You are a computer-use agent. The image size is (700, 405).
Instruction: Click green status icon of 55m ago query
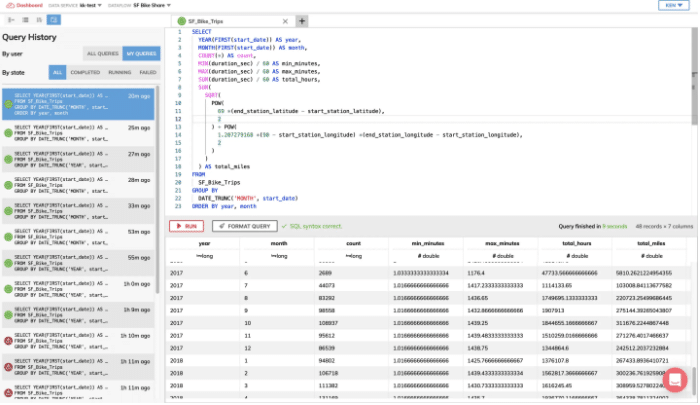(8, 263)
